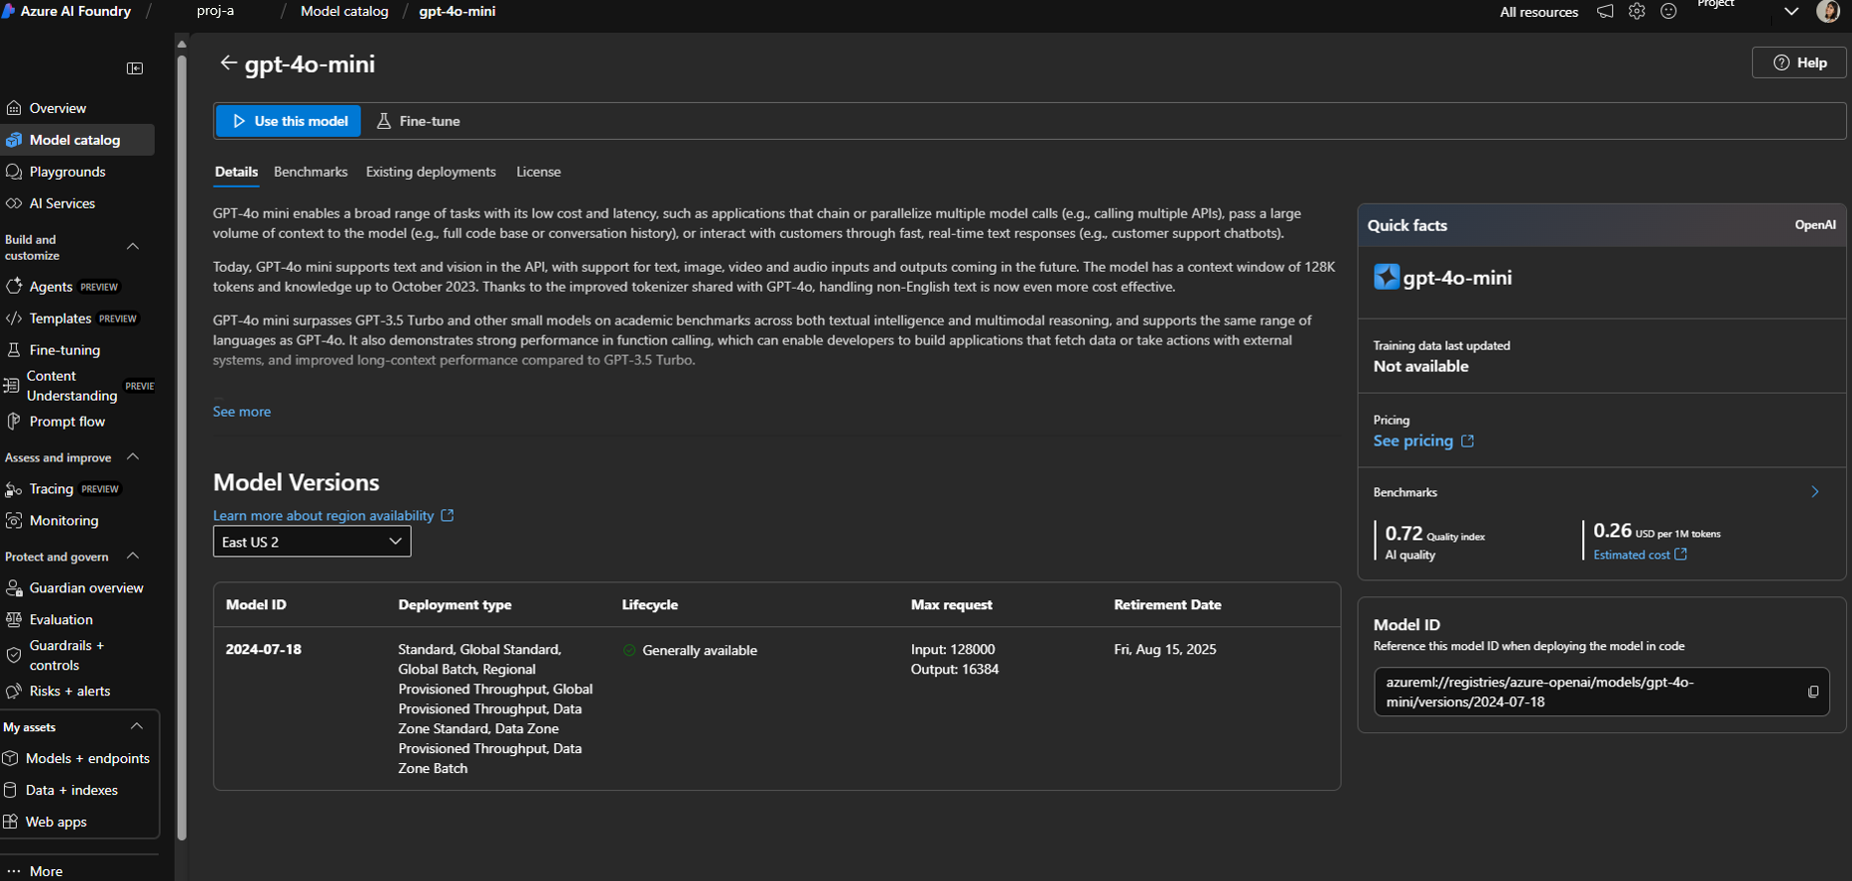Go back using the arrow beside gpt-4o-mini
1852x881 pixels.
[x=228, y=63]
